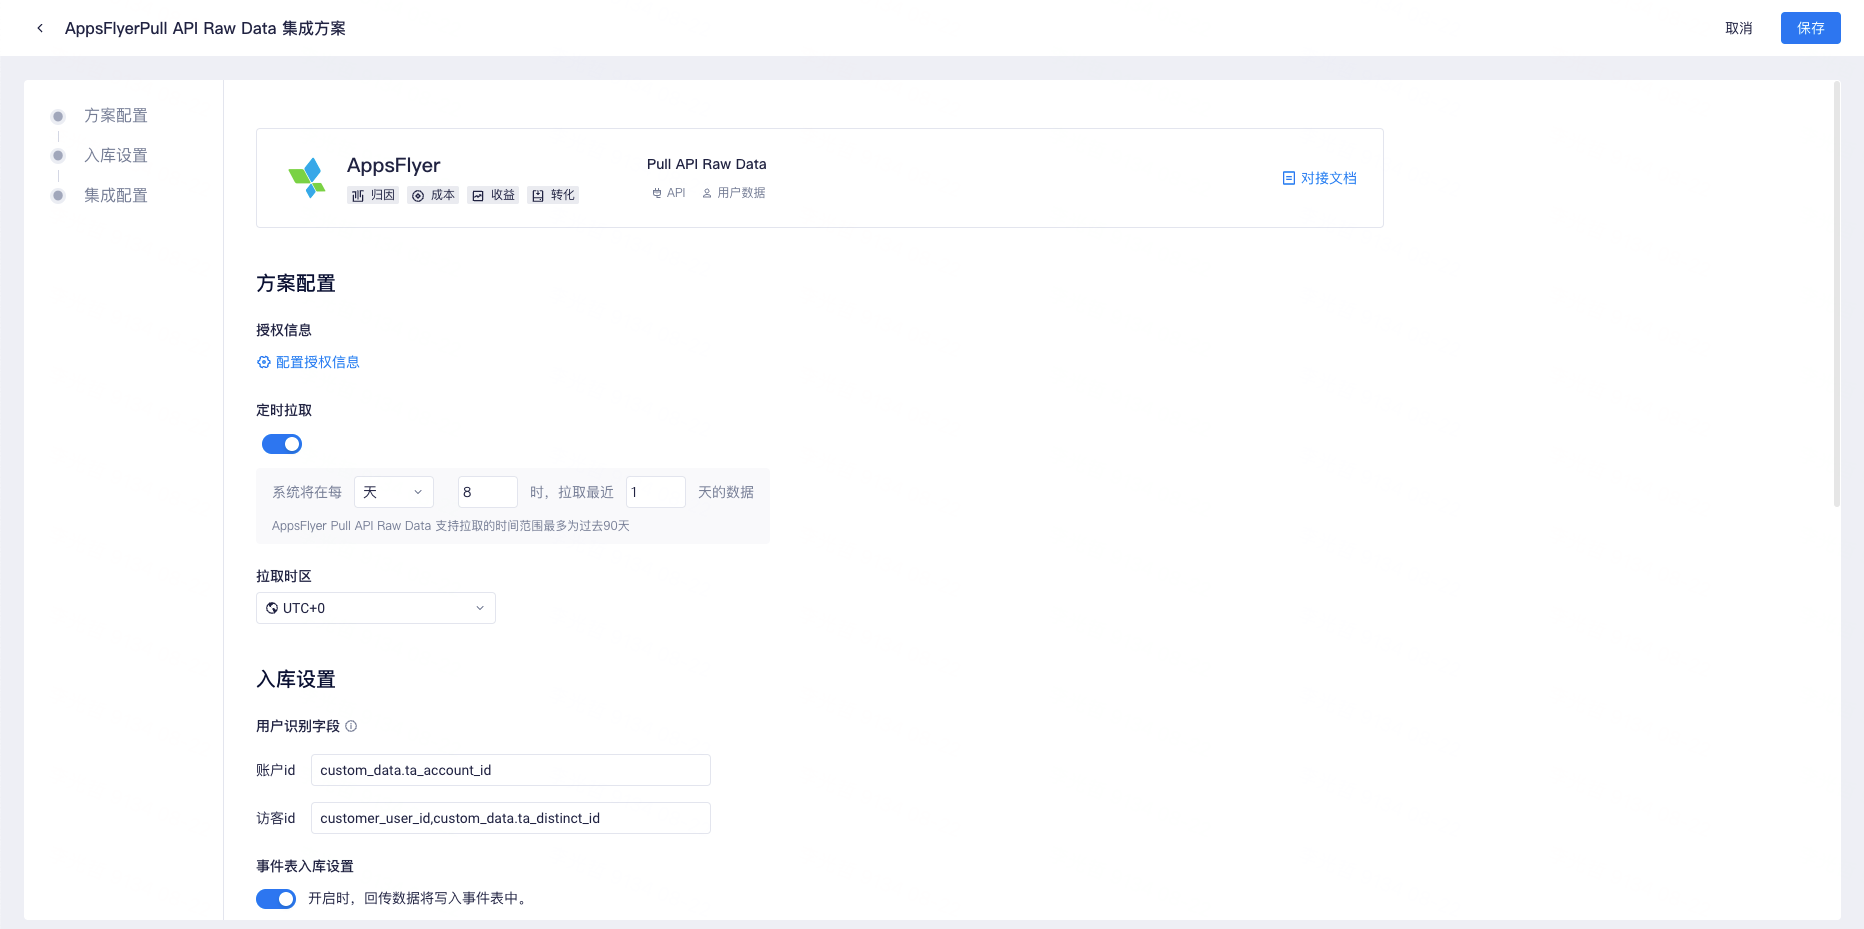Click the info icon next to 用户识别字段

click(351, 726)
